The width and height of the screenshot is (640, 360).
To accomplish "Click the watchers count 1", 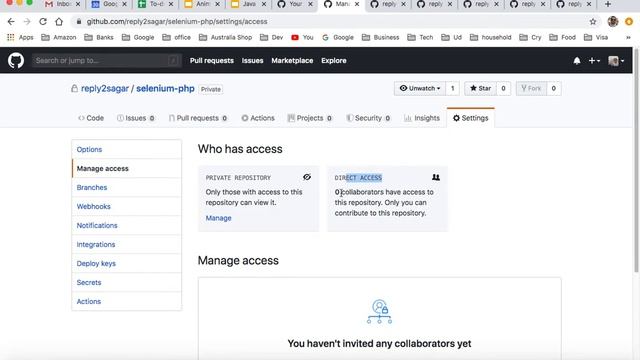I will (452, 88).
